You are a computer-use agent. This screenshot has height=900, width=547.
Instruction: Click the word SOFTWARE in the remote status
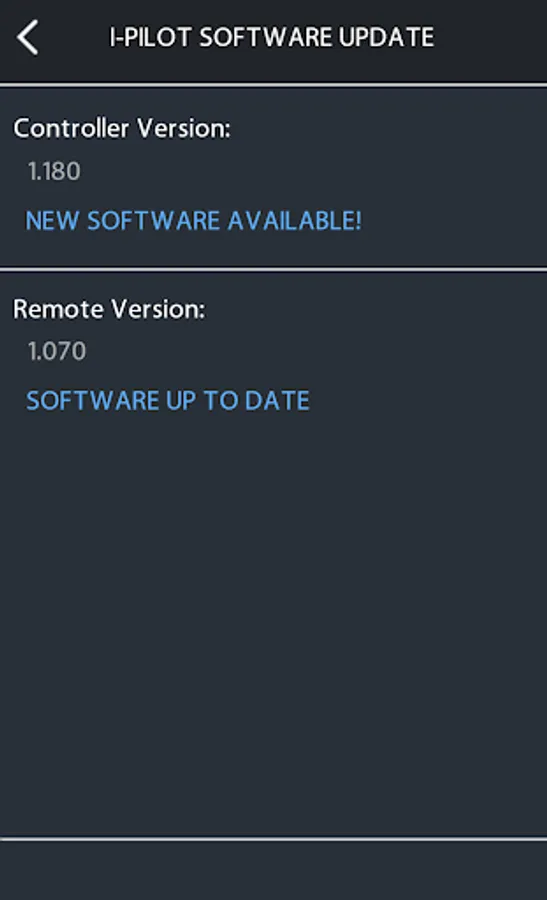click(x=92, y=401)
